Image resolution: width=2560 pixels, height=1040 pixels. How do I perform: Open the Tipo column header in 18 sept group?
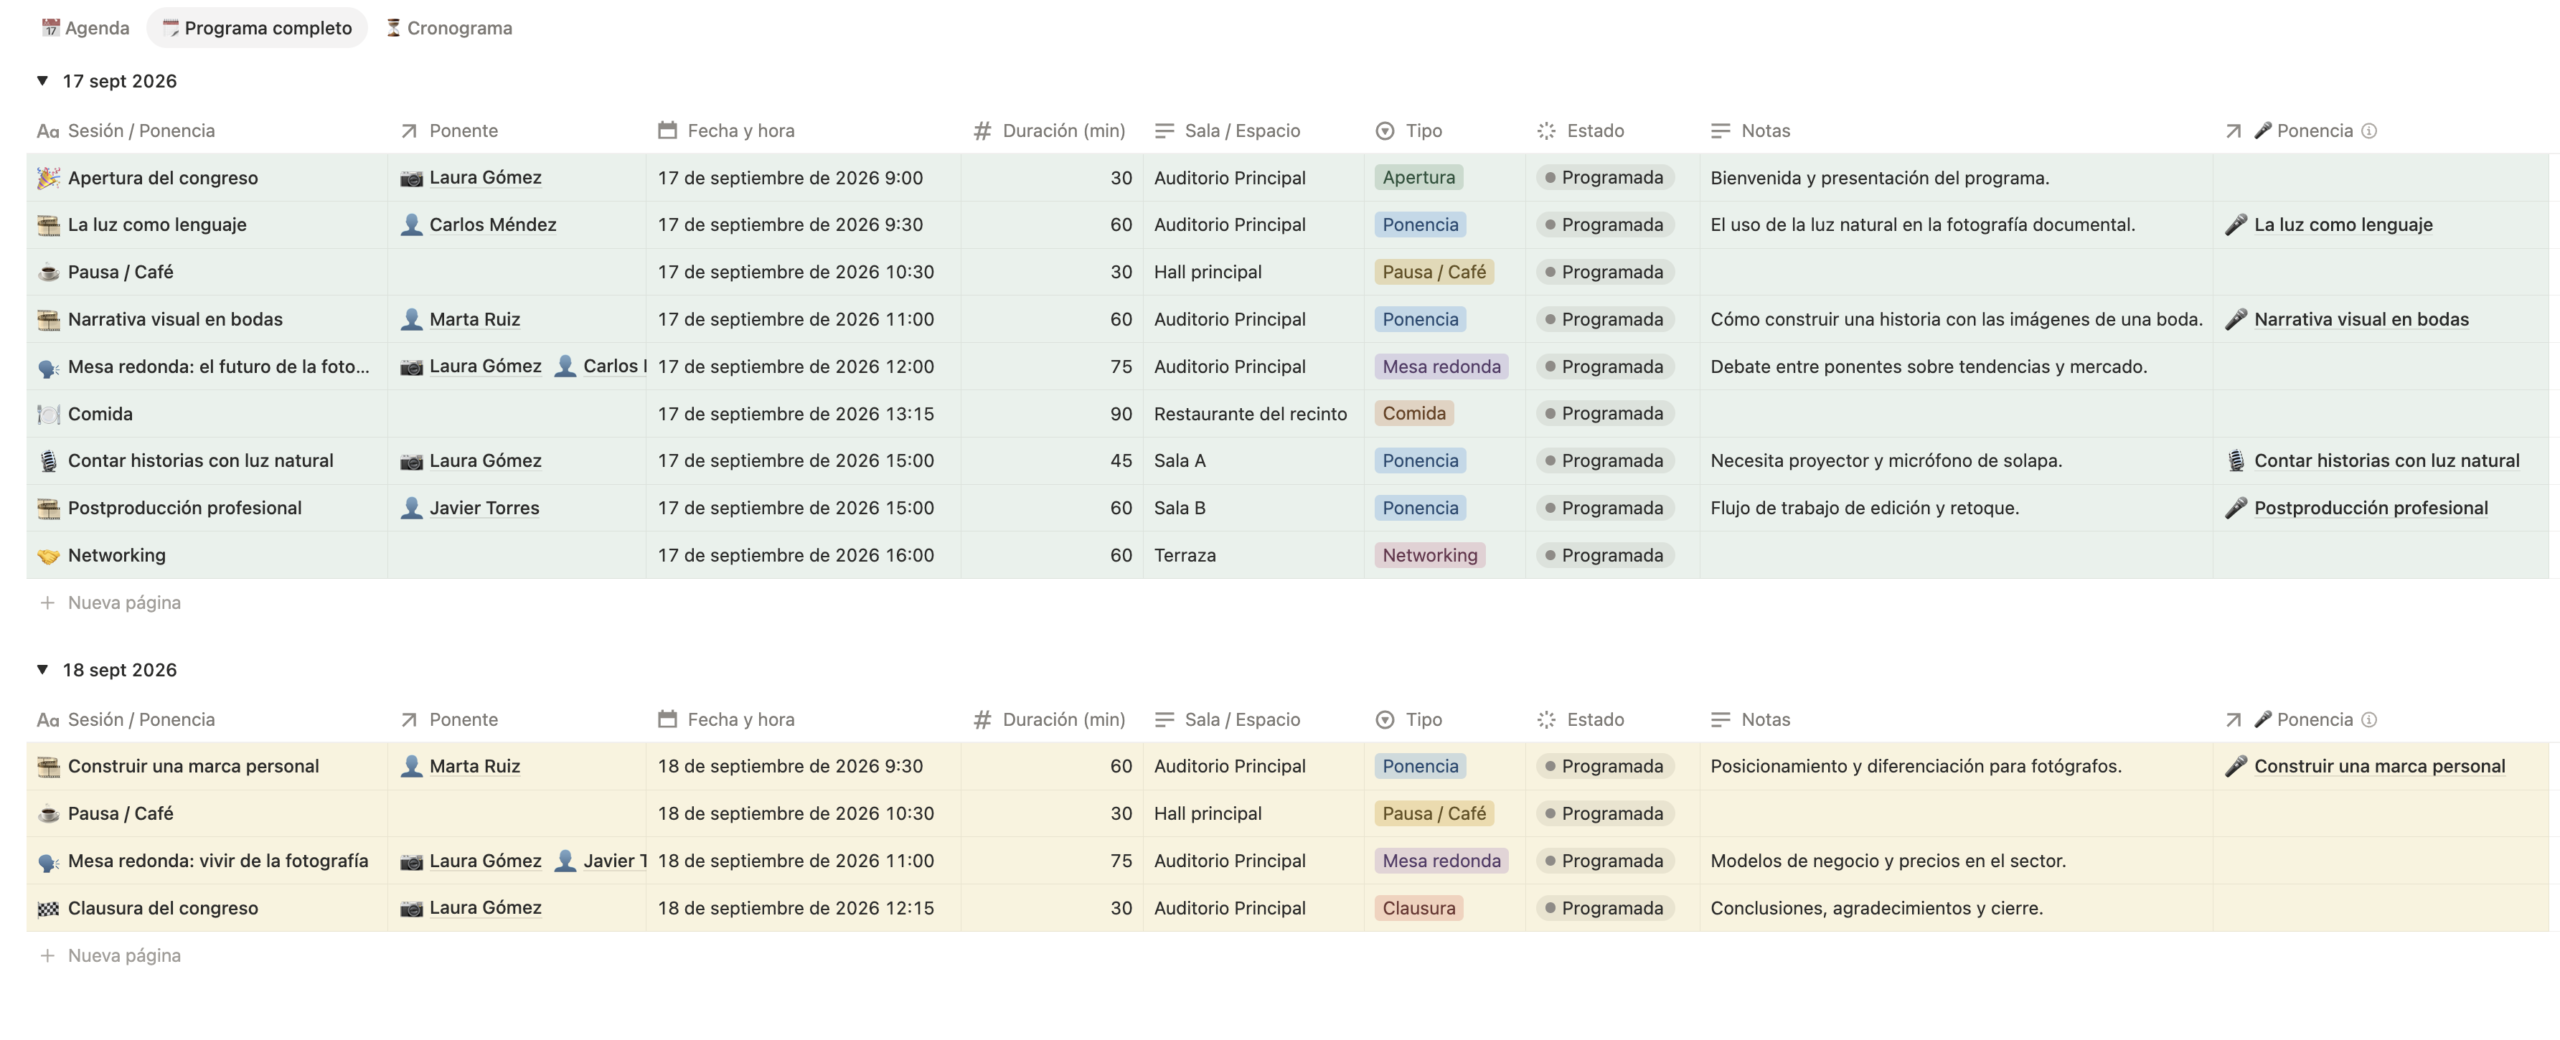[1409, 720]
